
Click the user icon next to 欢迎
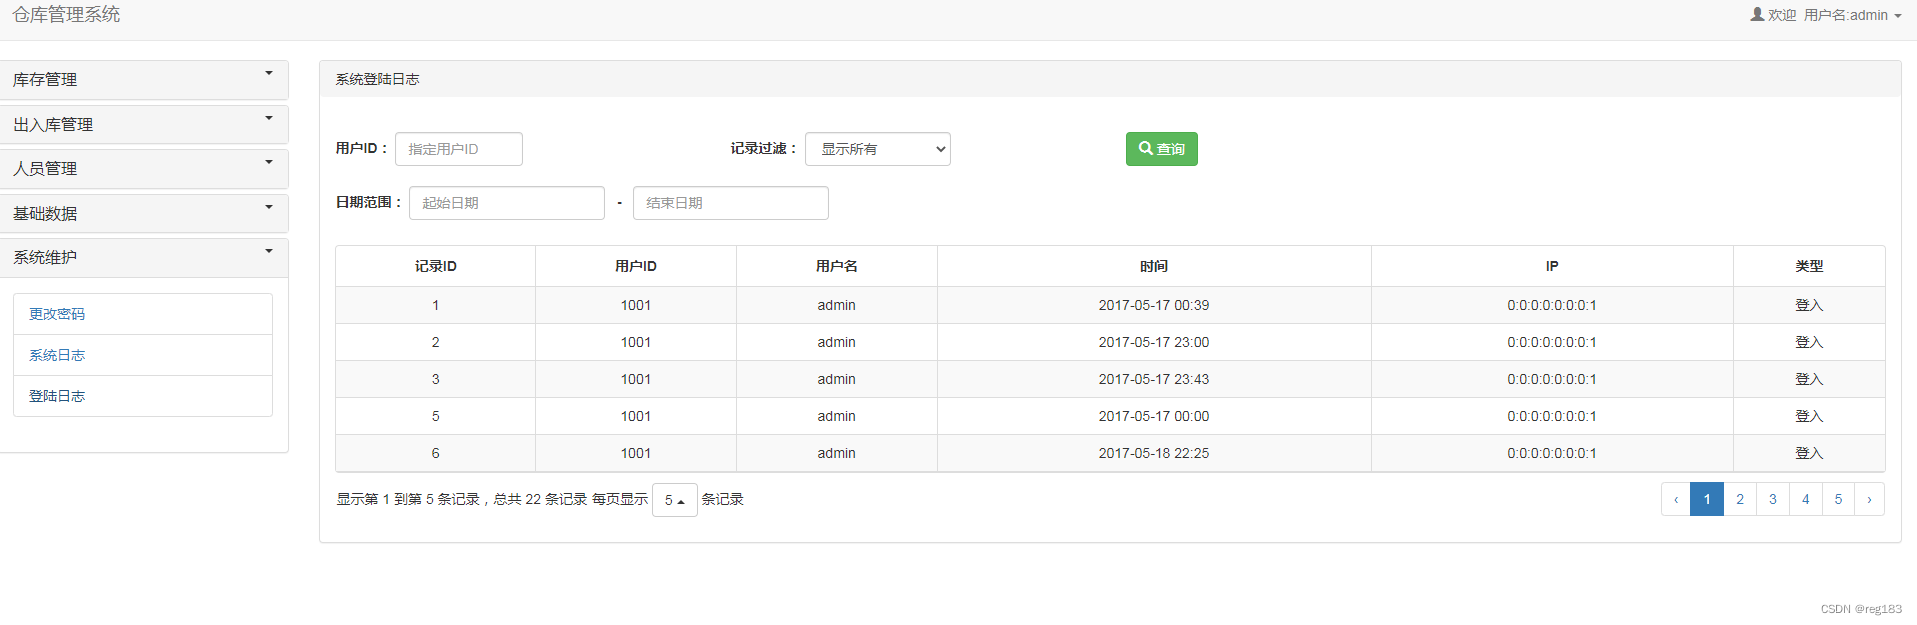[1757, 14]
